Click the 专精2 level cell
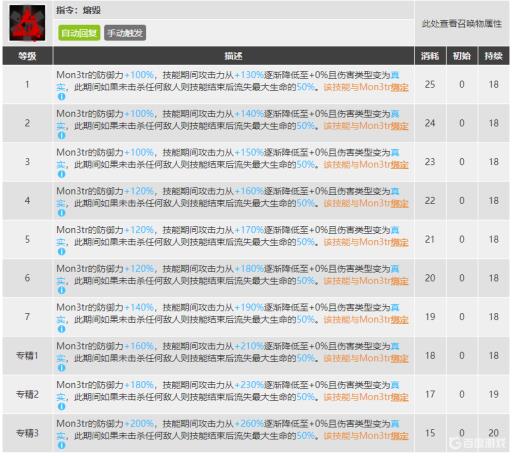This screenshot has width=512, height=456. click(27, 394)
